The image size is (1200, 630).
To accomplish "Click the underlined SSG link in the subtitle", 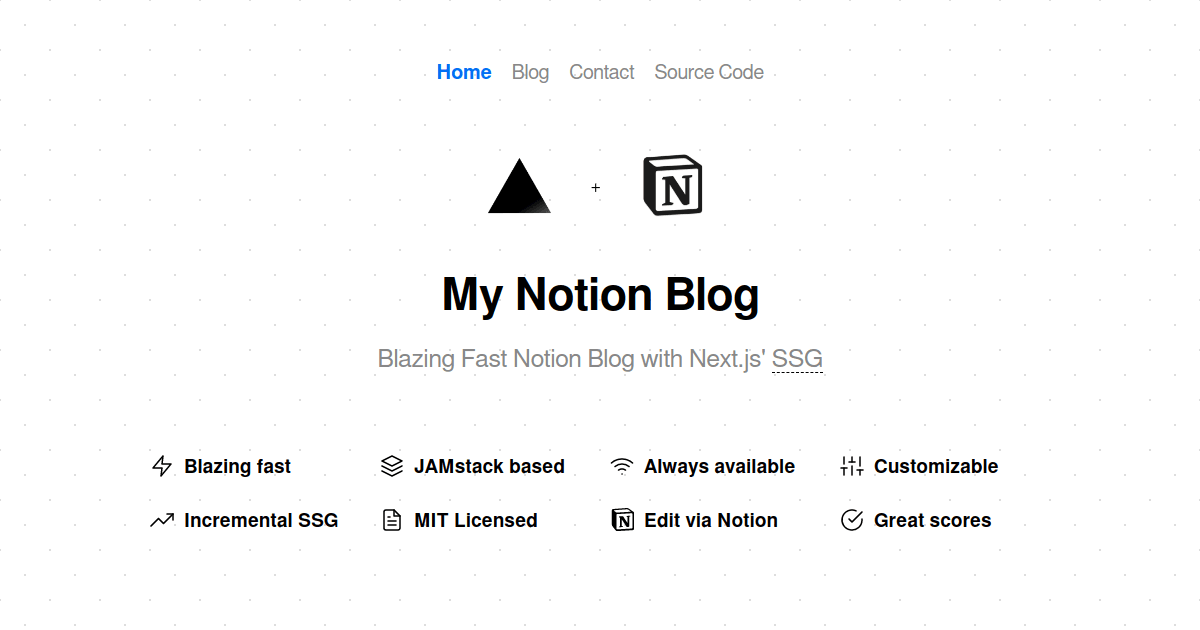I will [797, 358].
